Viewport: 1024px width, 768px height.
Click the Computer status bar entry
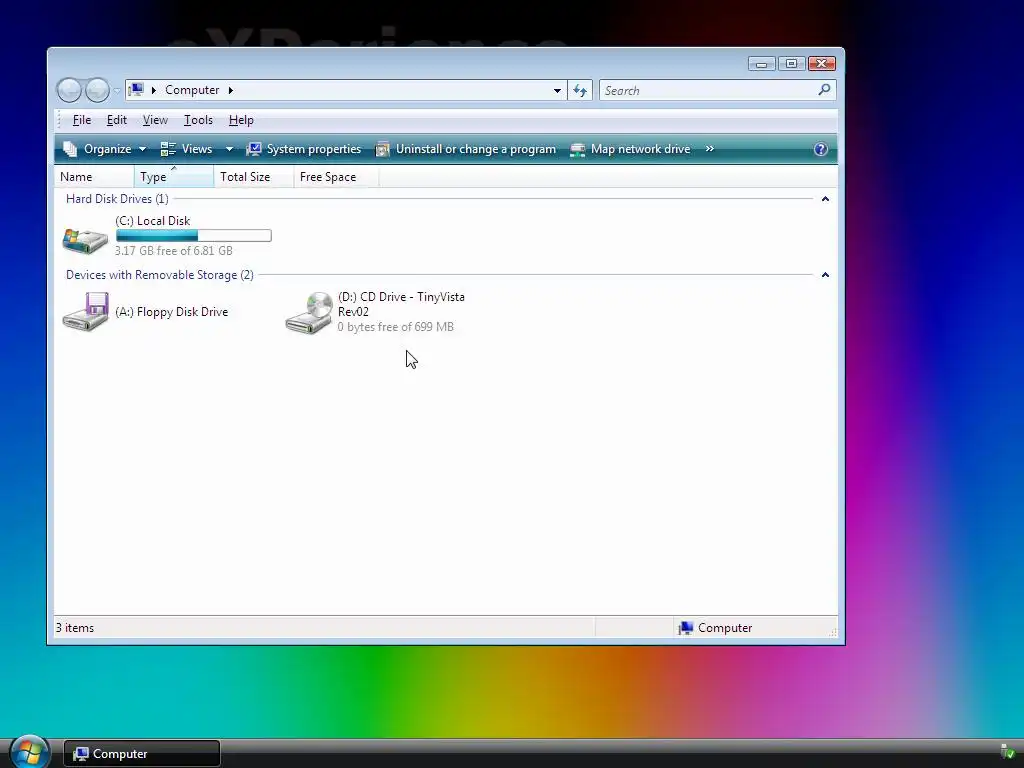pyautogui.click(x=716, y=628)
